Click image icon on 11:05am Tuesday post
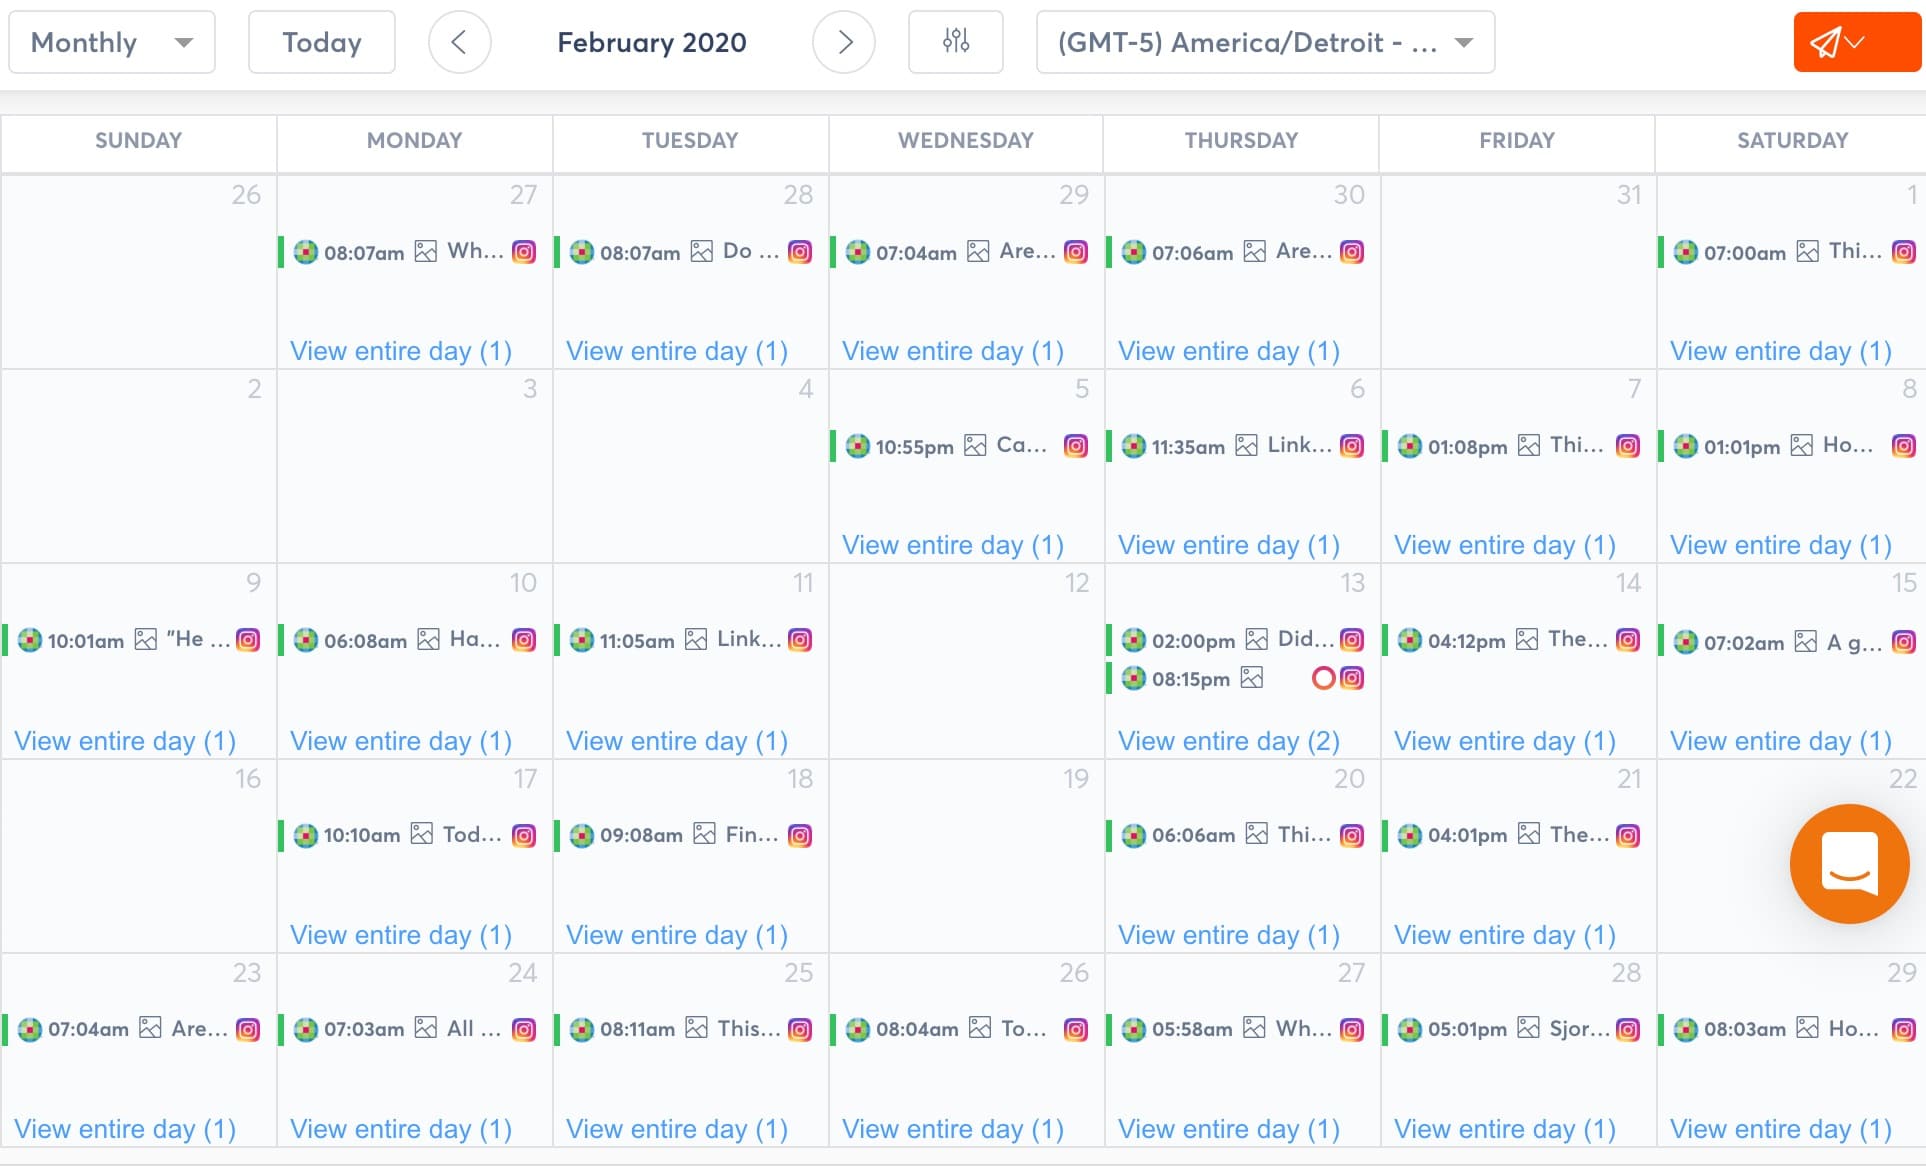This screenshot has height=1176, width=1926. click(696, 640)
